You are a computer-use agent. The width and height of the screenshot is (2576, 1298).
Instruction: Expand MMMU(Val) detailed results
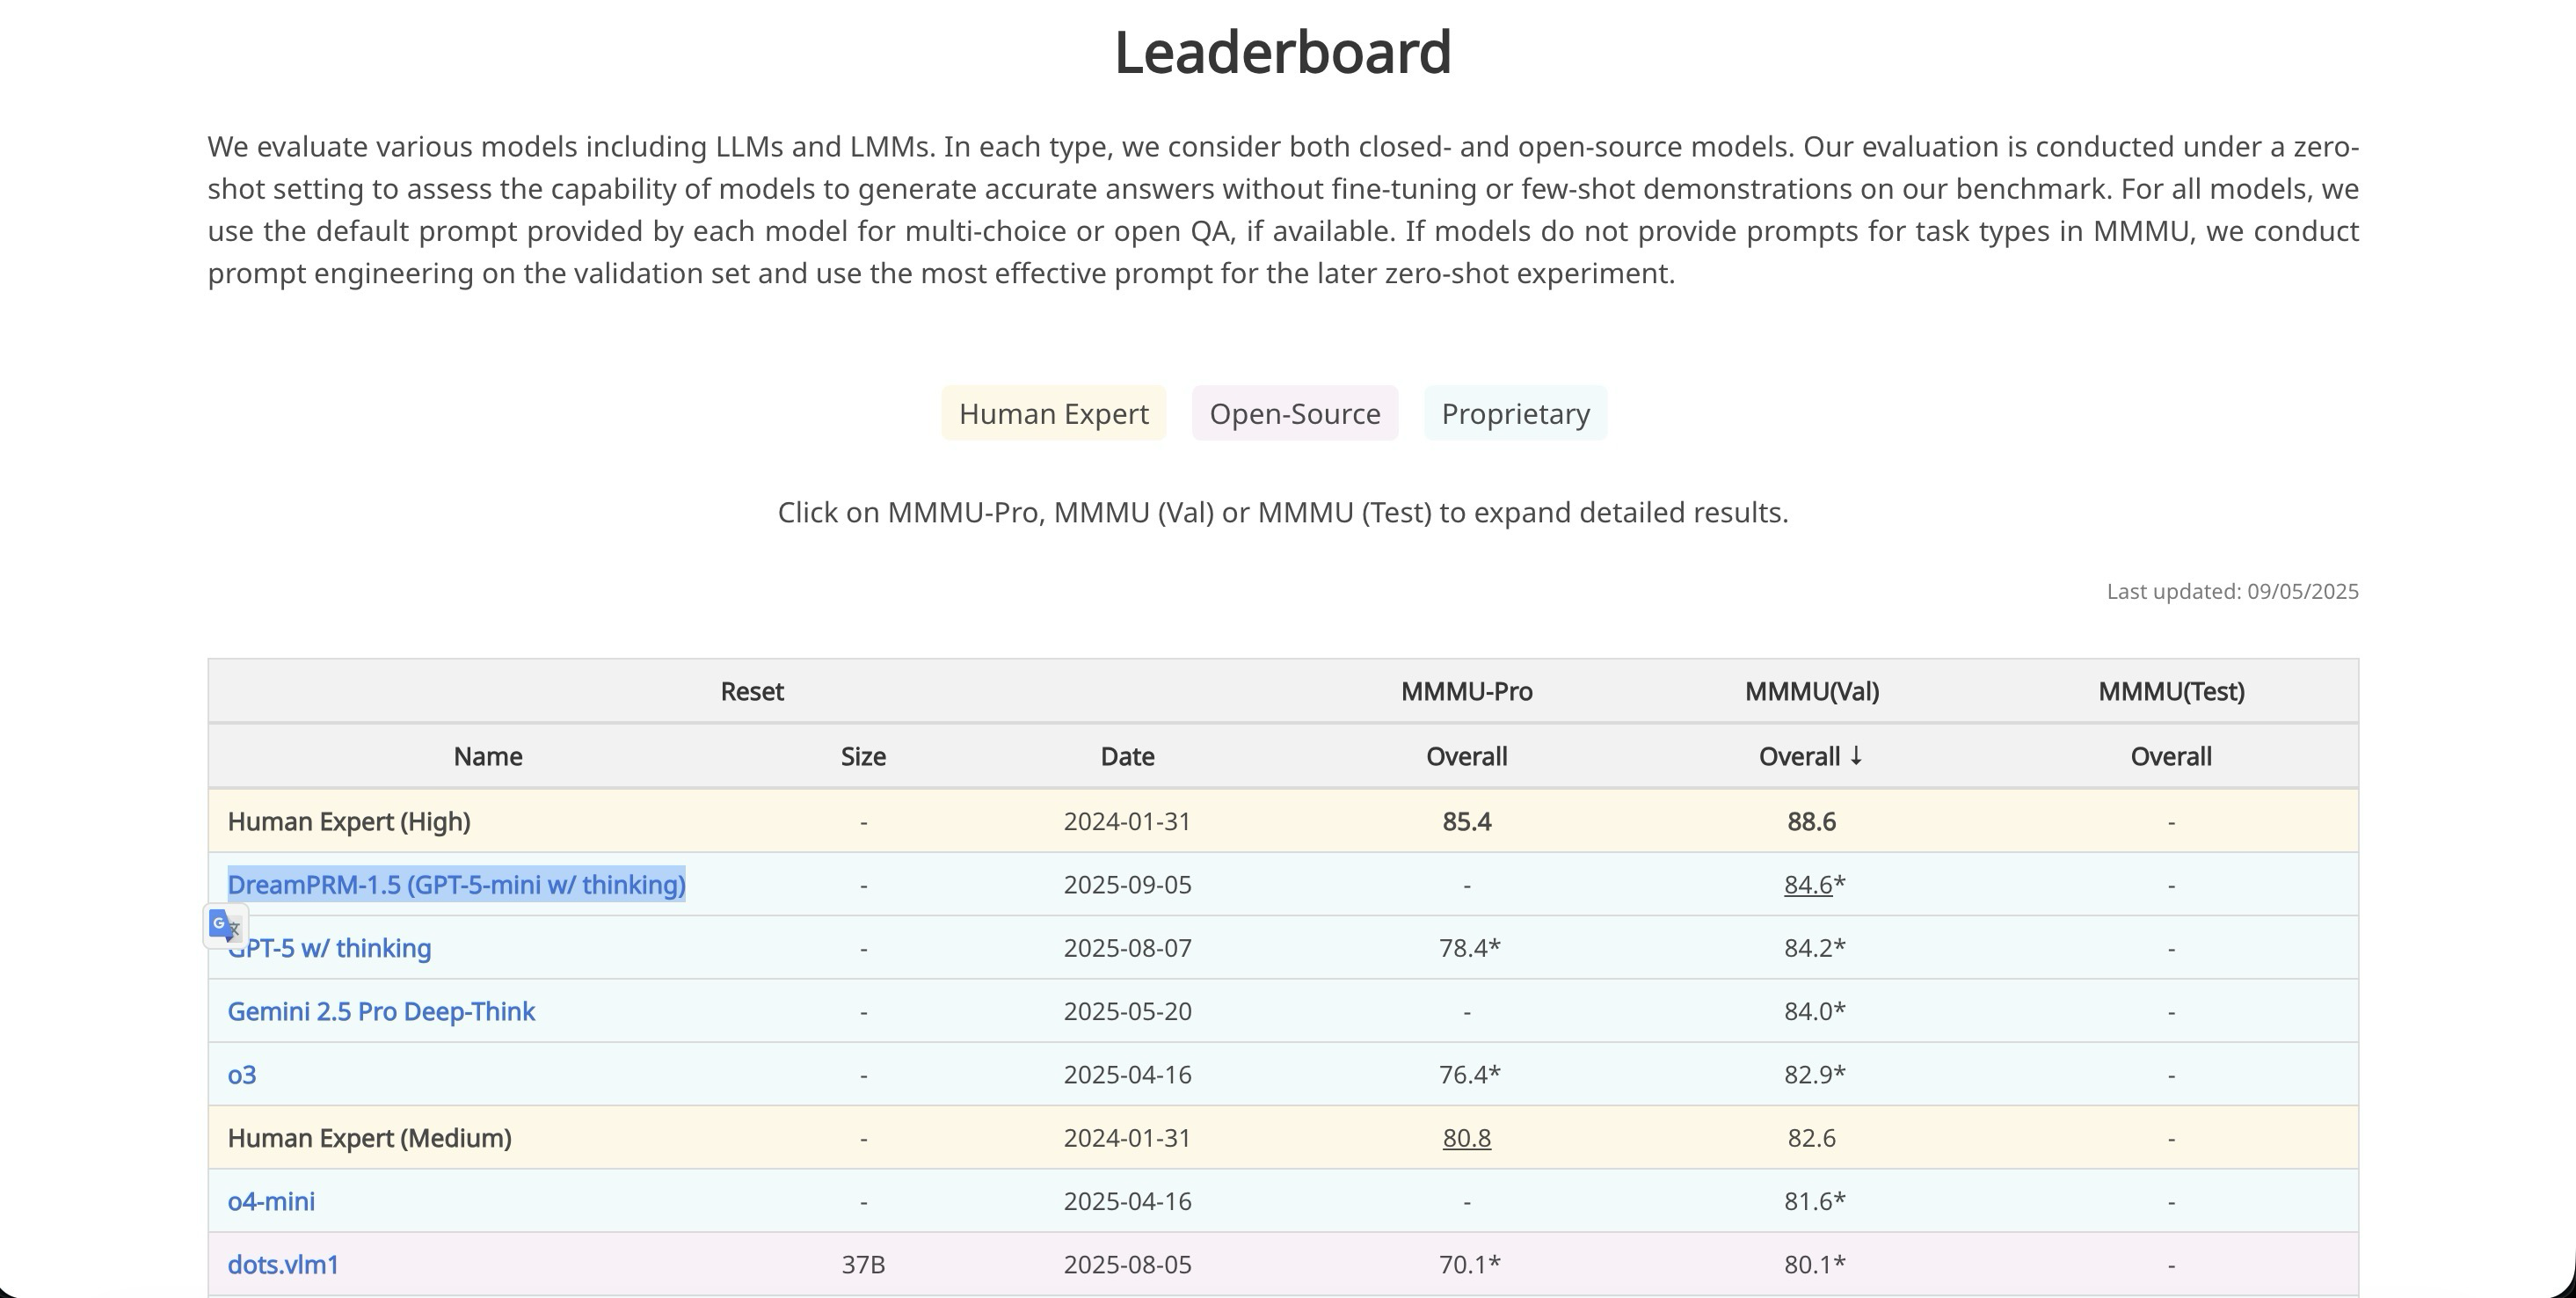tap(1811, 692)
